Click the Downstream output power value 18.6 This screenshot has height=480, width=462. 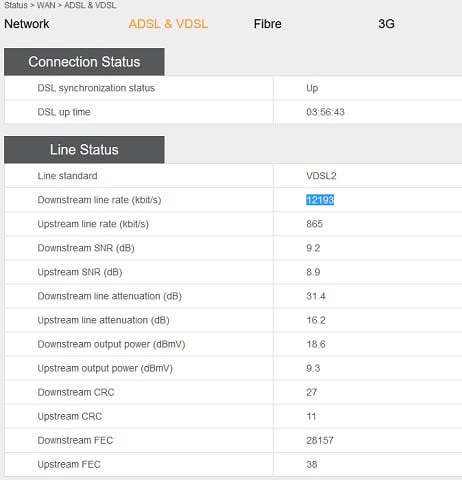[316, 344]
